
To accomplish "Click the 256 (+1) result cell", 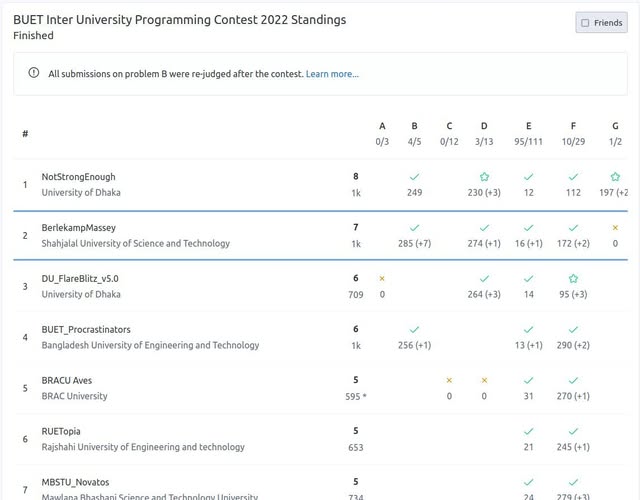I will pyautogui.click(x=414, y=345).
